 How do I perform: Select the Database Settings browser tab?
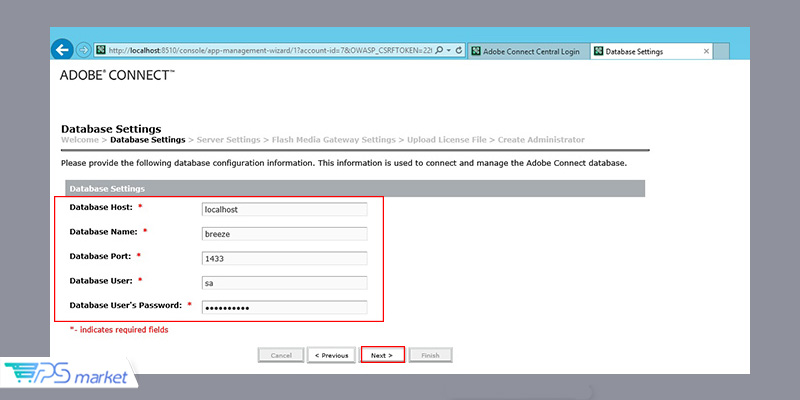(640, 51)
